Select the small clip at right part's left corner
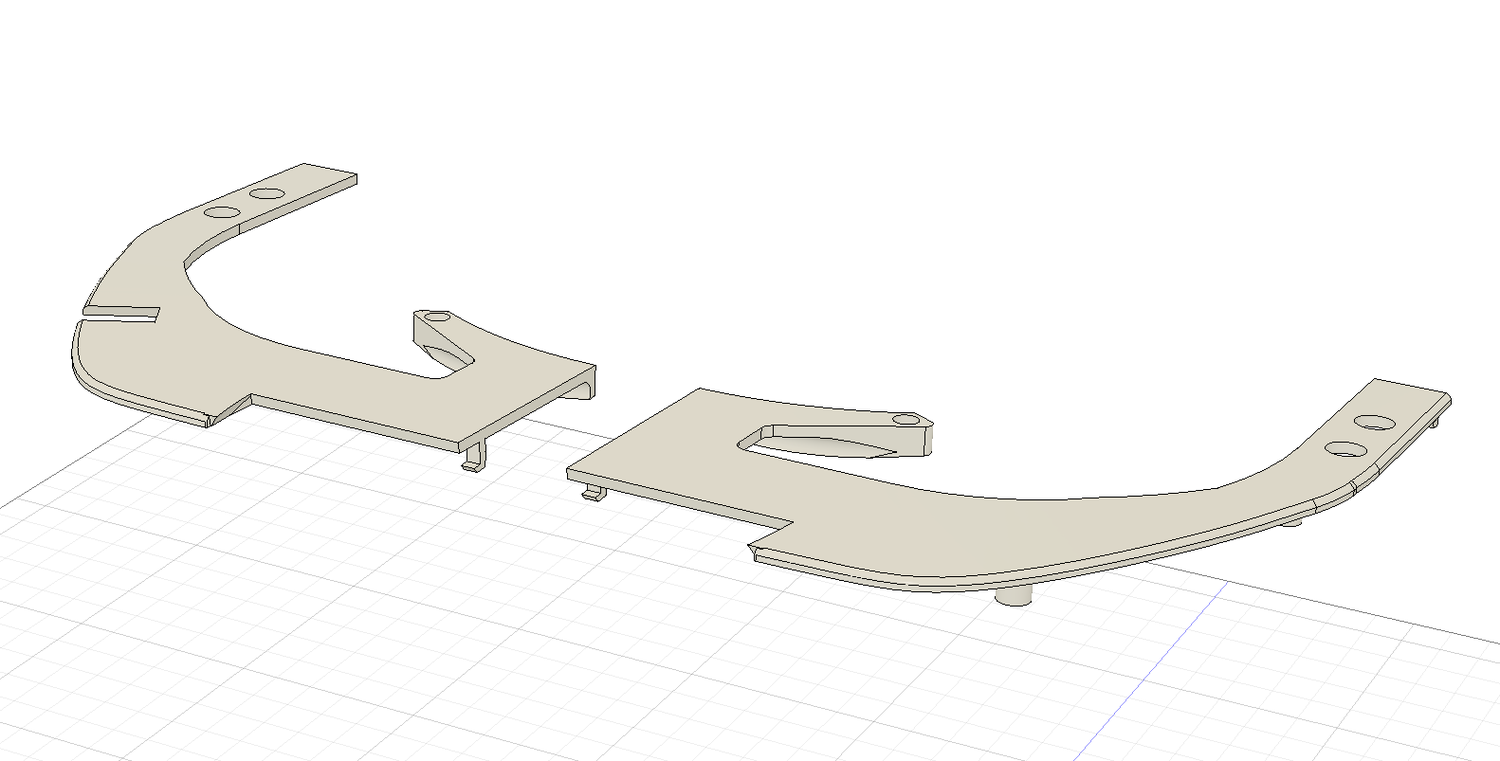 [592, 492]
